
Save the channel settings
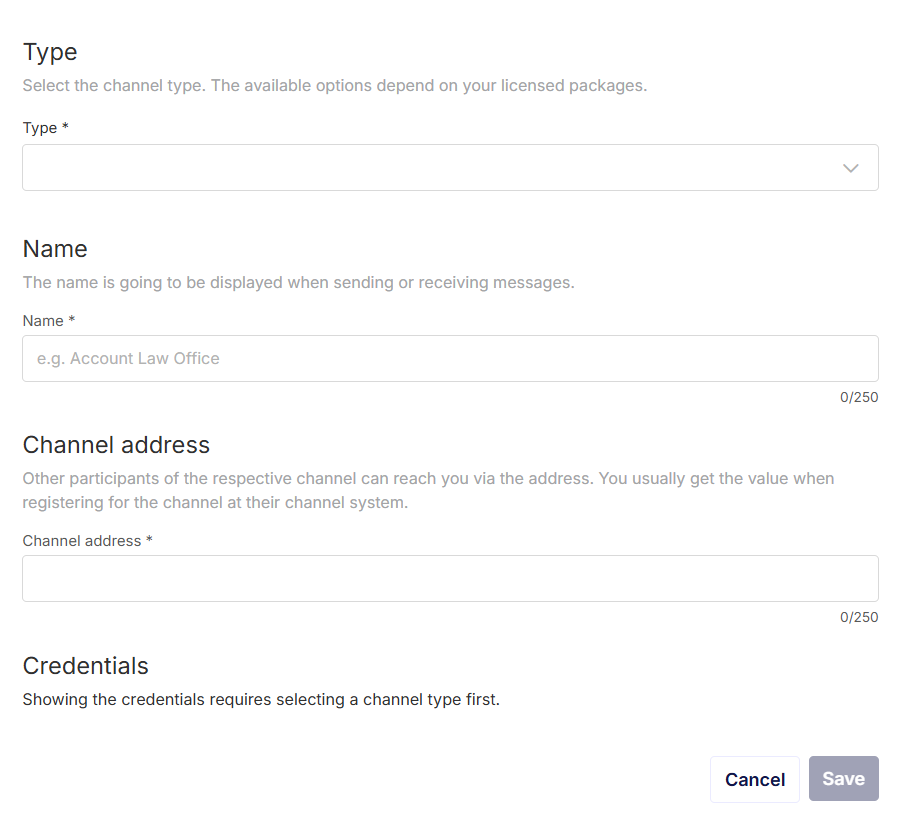(843, 779)
